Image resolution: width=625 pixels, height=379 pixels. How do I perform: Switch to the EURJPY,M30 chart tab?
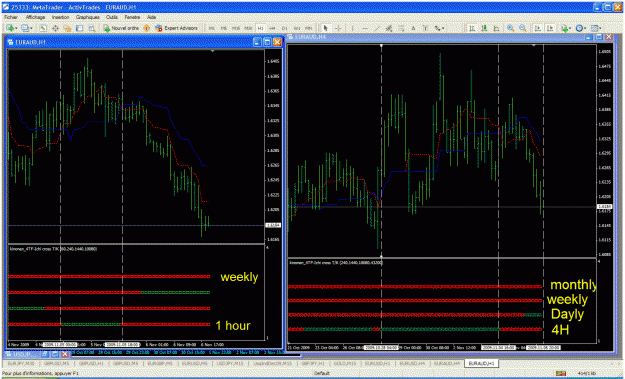pos(21,363)
